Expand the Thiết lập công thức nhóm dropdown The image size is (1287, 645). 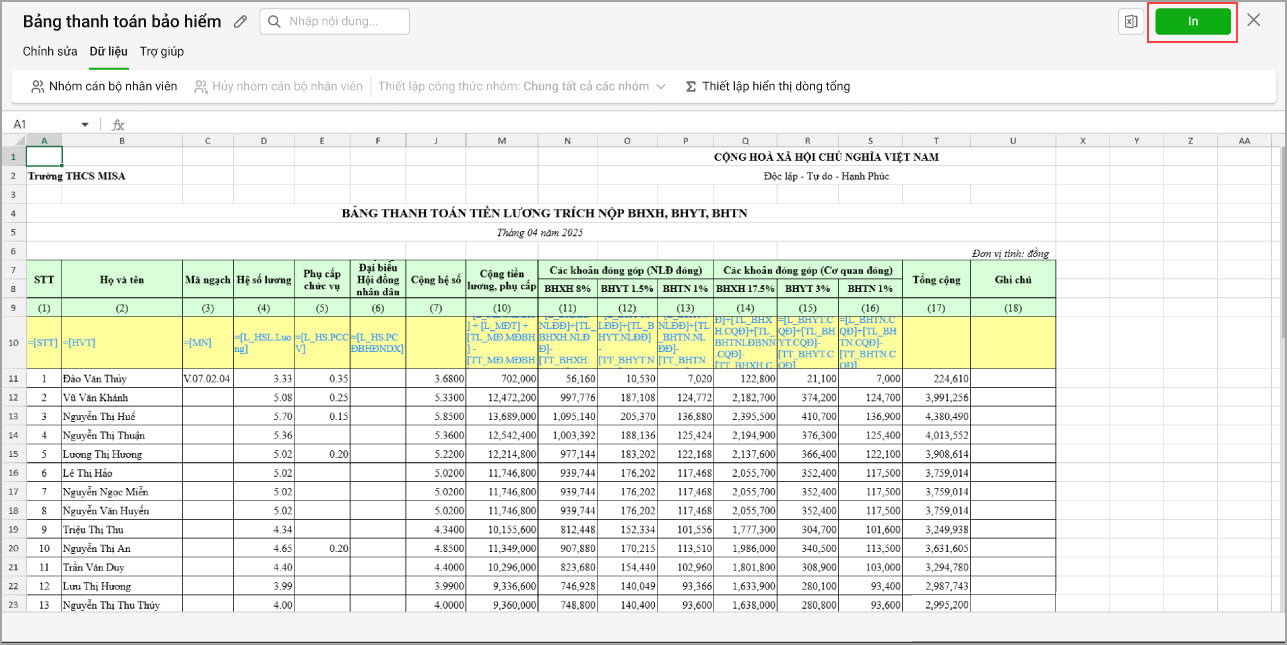point(522,86)
